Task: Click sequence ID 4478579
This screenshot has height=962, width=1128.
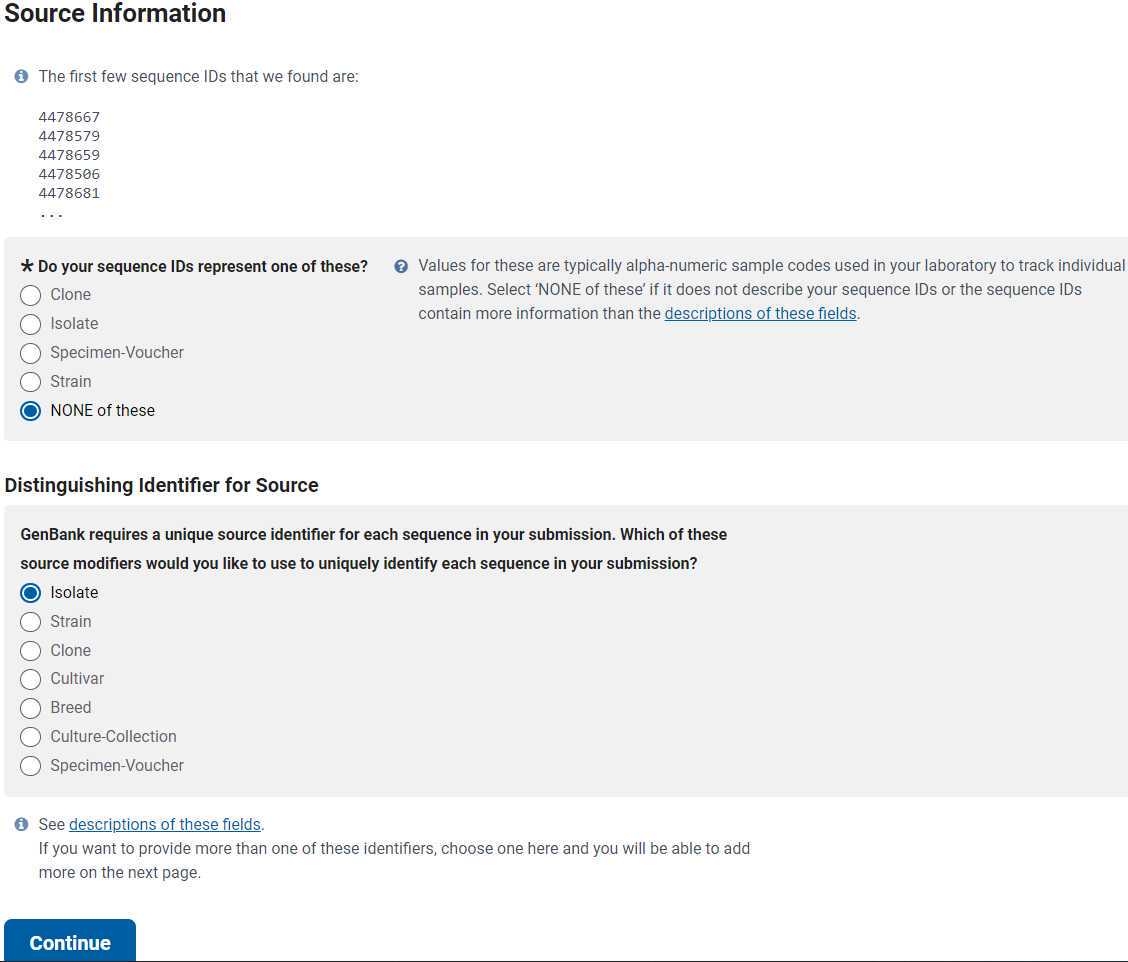Action: (69, 136)
